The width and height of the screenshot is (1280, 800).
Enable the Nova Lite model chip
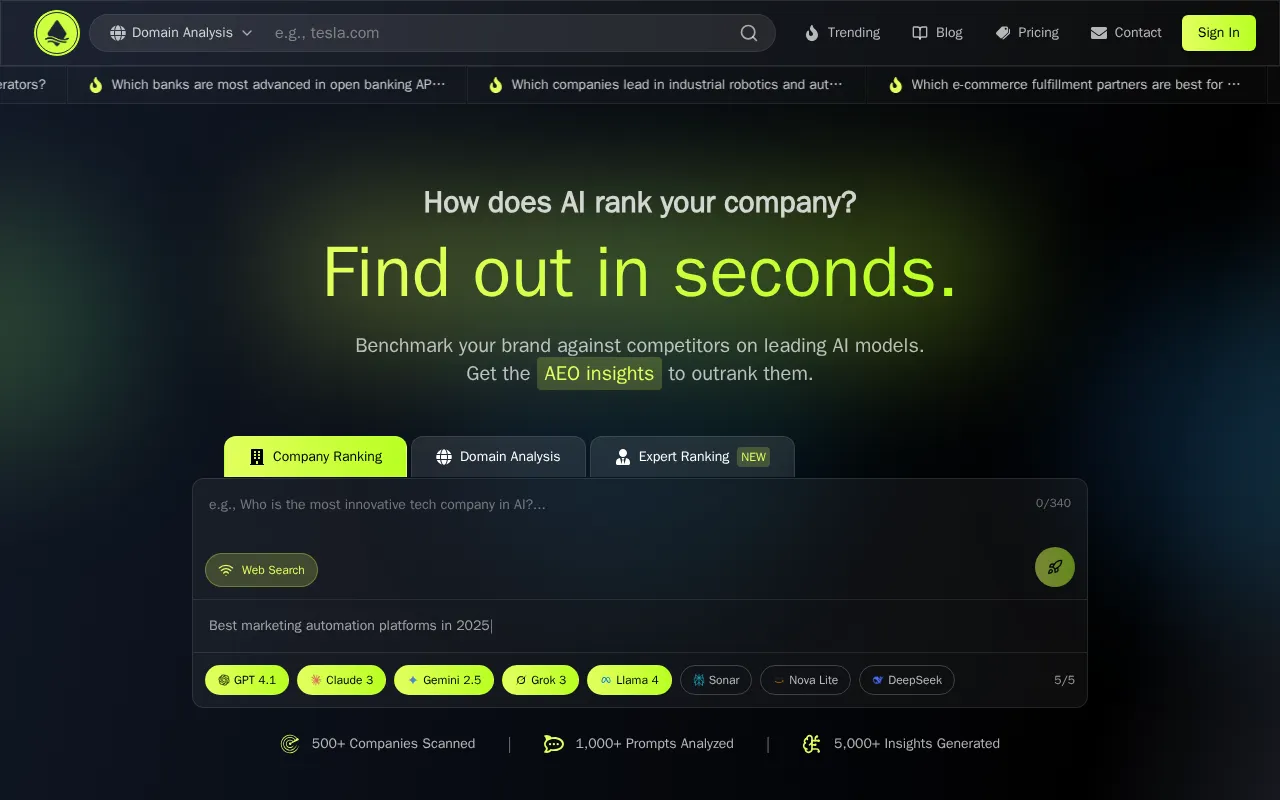(805, 680)
